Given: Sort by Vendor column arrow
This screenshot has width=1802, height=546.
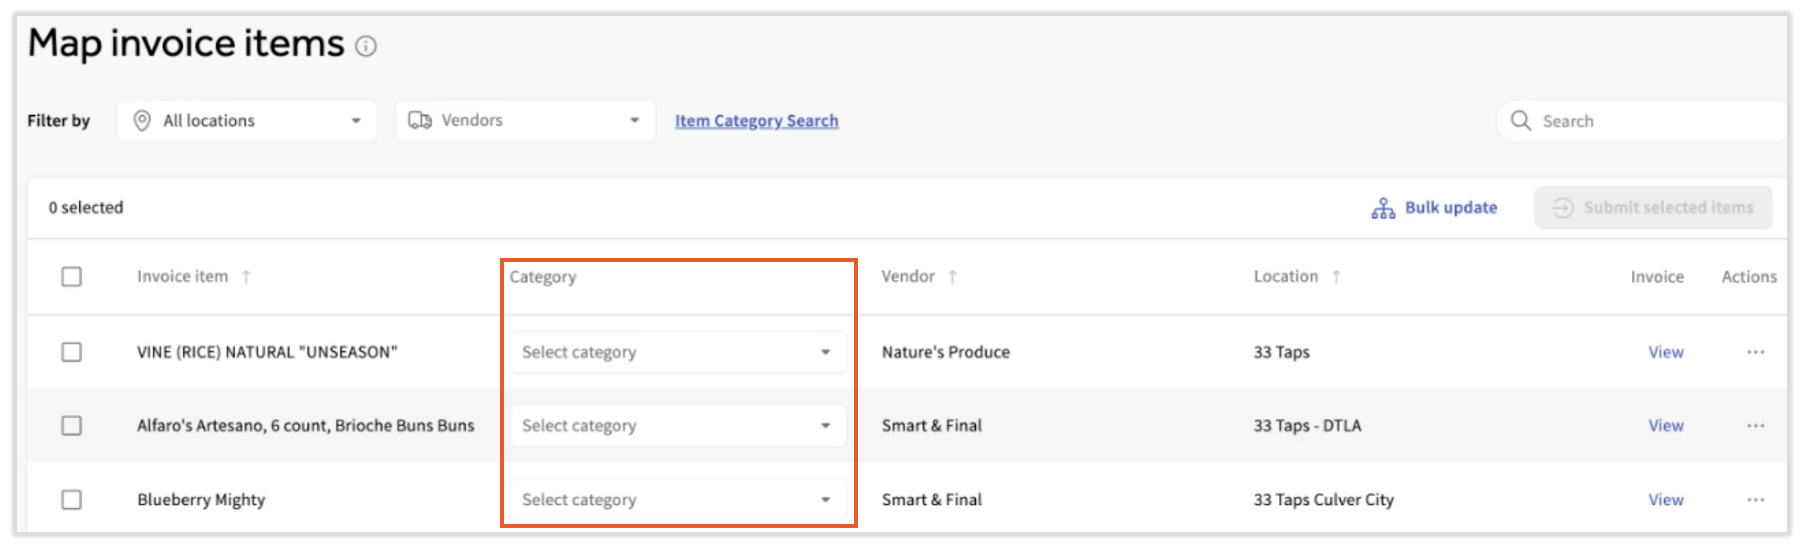Looking at the screenshot, I should pos(952,277).
